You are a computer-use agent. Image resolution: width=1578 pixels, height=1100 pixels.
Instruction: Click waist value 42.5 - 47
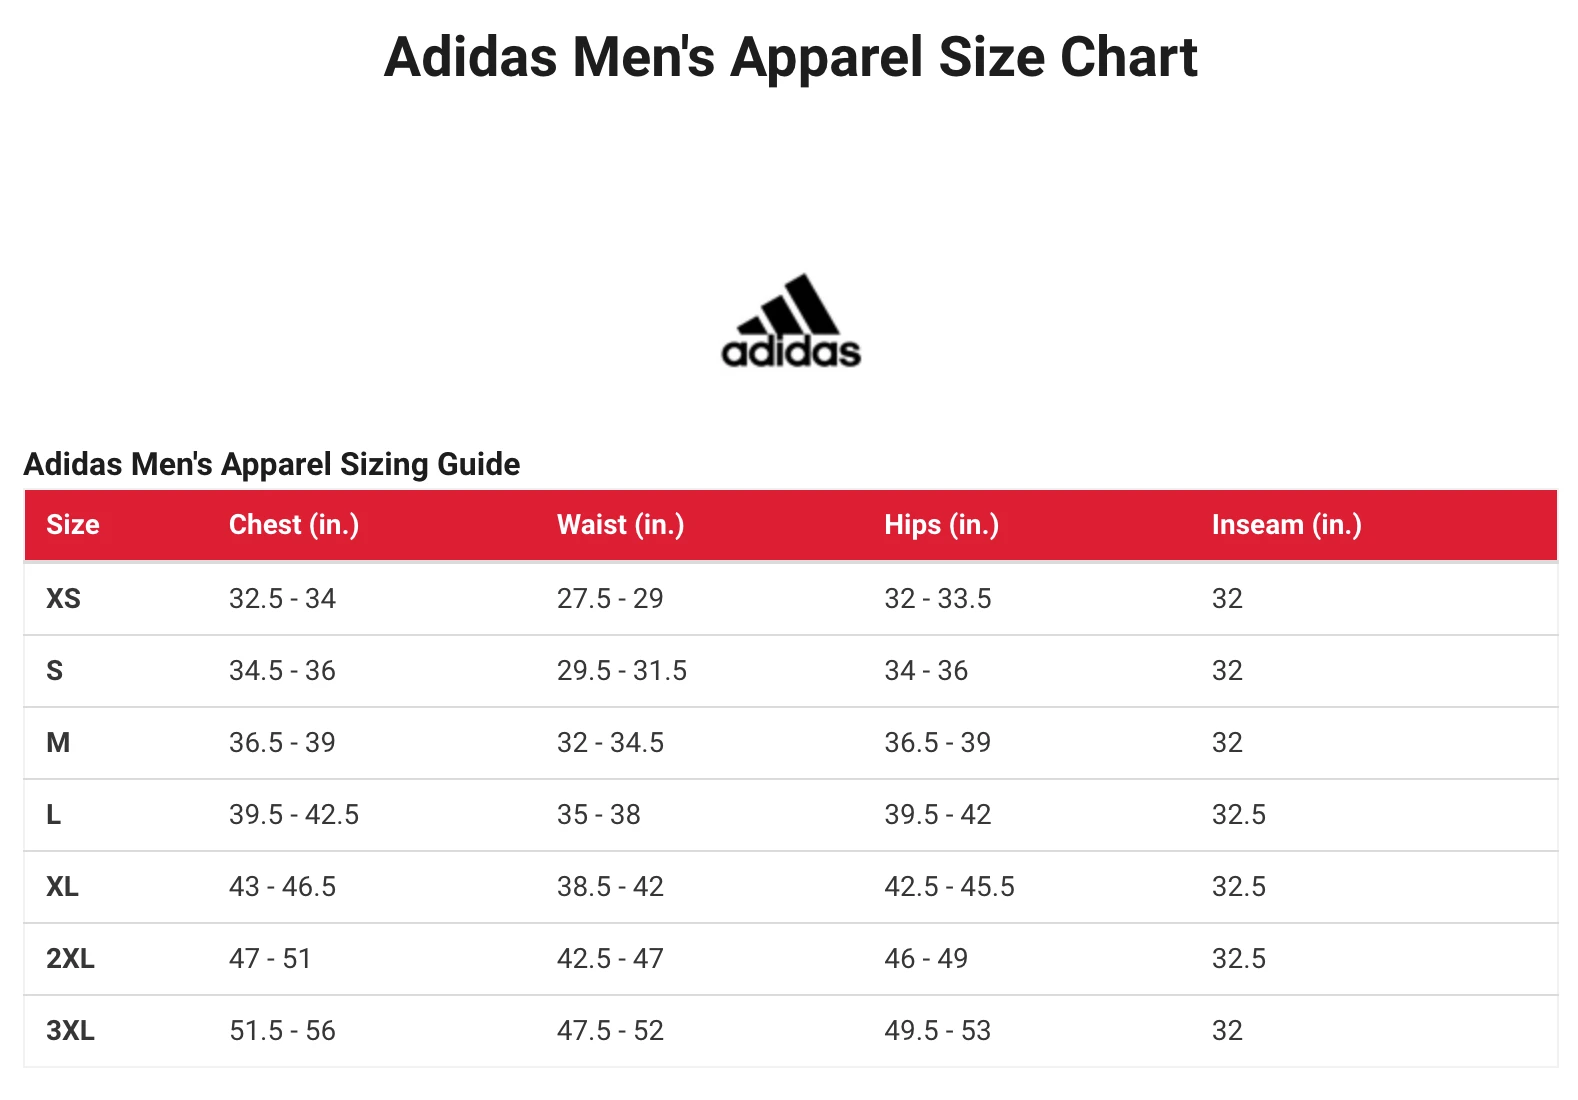[x=610, y=959]
